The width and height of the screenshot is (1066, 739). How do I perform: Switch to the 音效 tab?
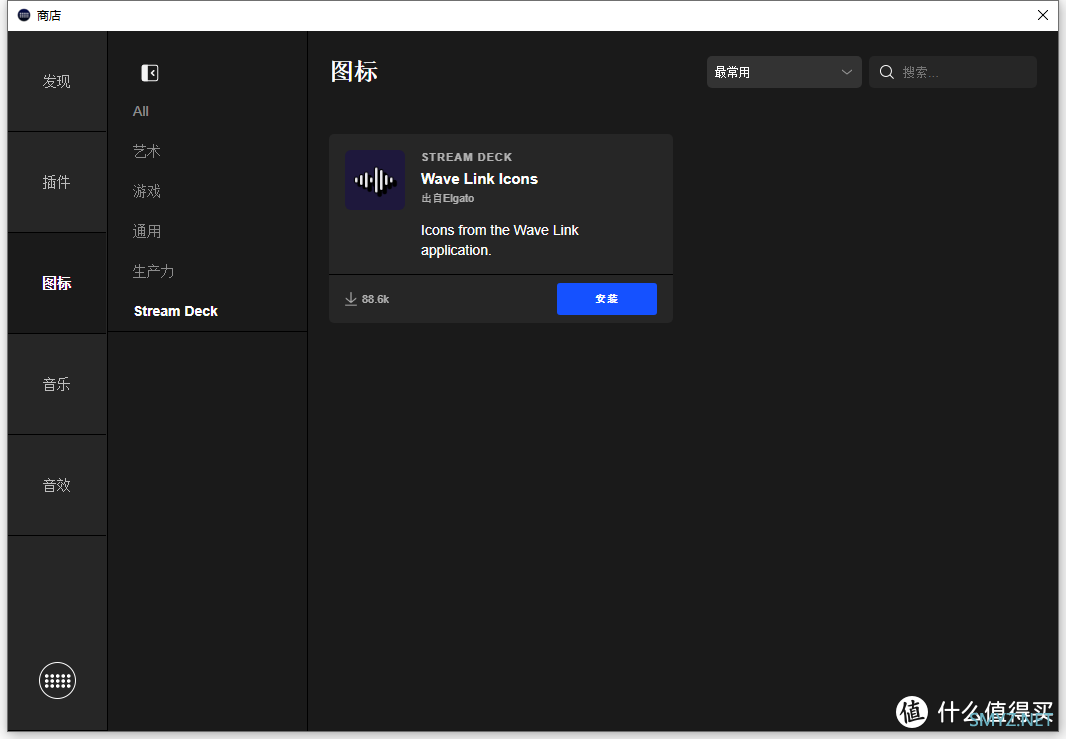57,485
